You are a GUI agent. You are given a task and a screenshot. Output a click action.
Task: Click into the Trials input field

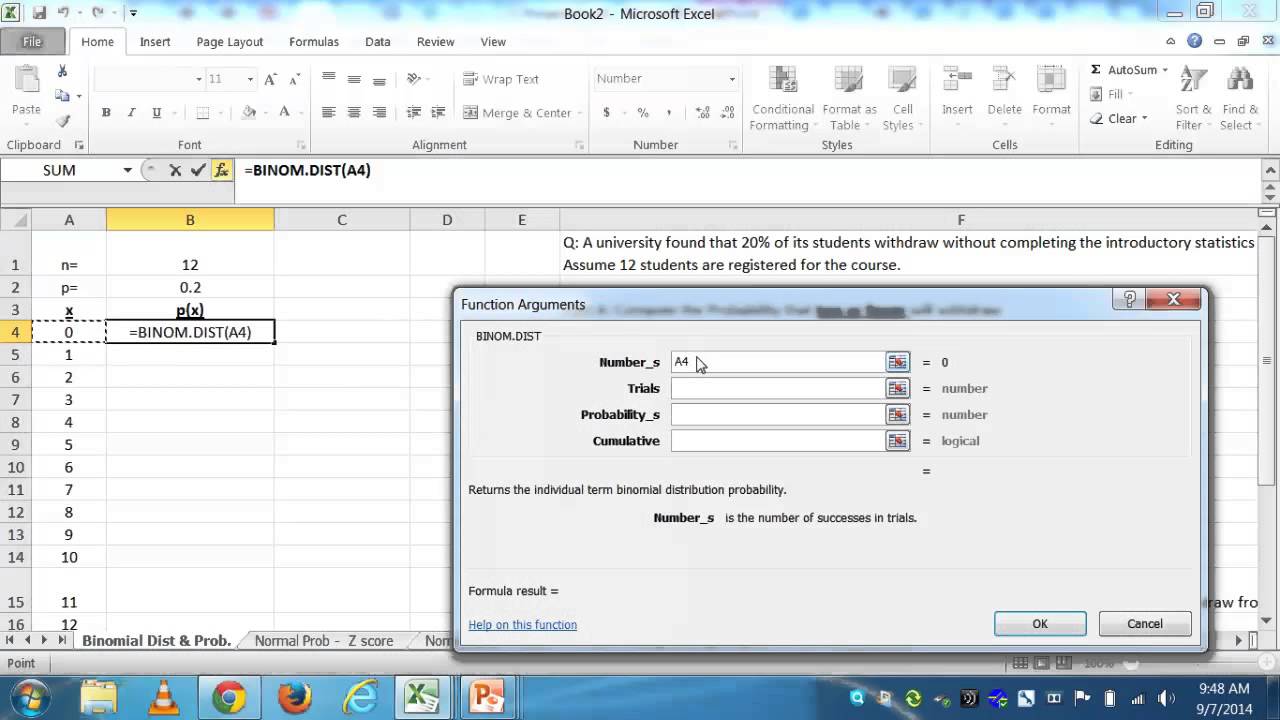(x=778, y=388)
